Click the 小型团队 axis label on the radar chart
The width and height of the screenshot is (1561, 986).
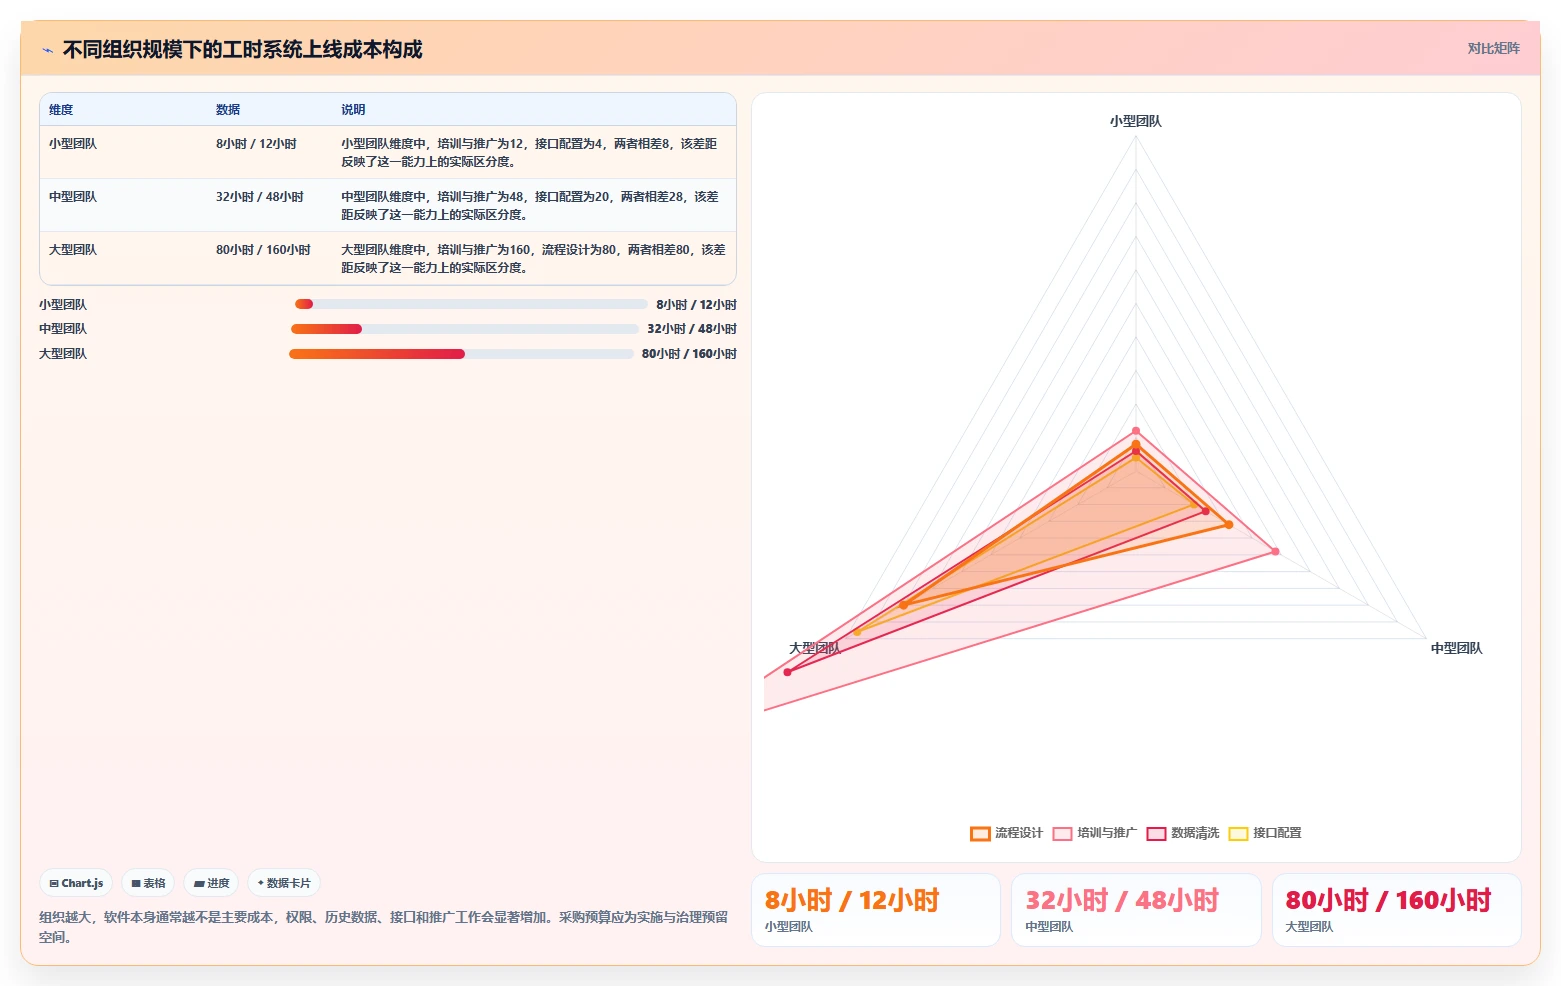(x=1136, y=121)
